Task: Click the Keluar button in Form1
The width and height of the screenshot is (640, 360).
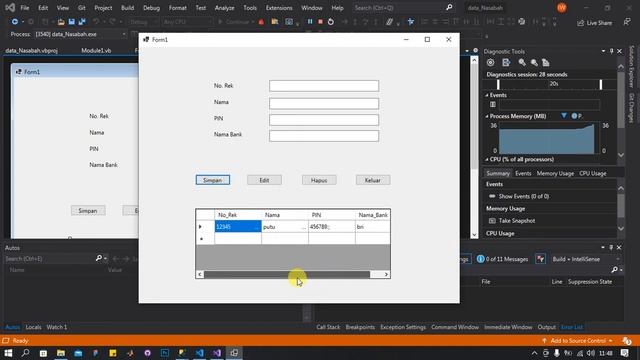Action: point(373,180)
